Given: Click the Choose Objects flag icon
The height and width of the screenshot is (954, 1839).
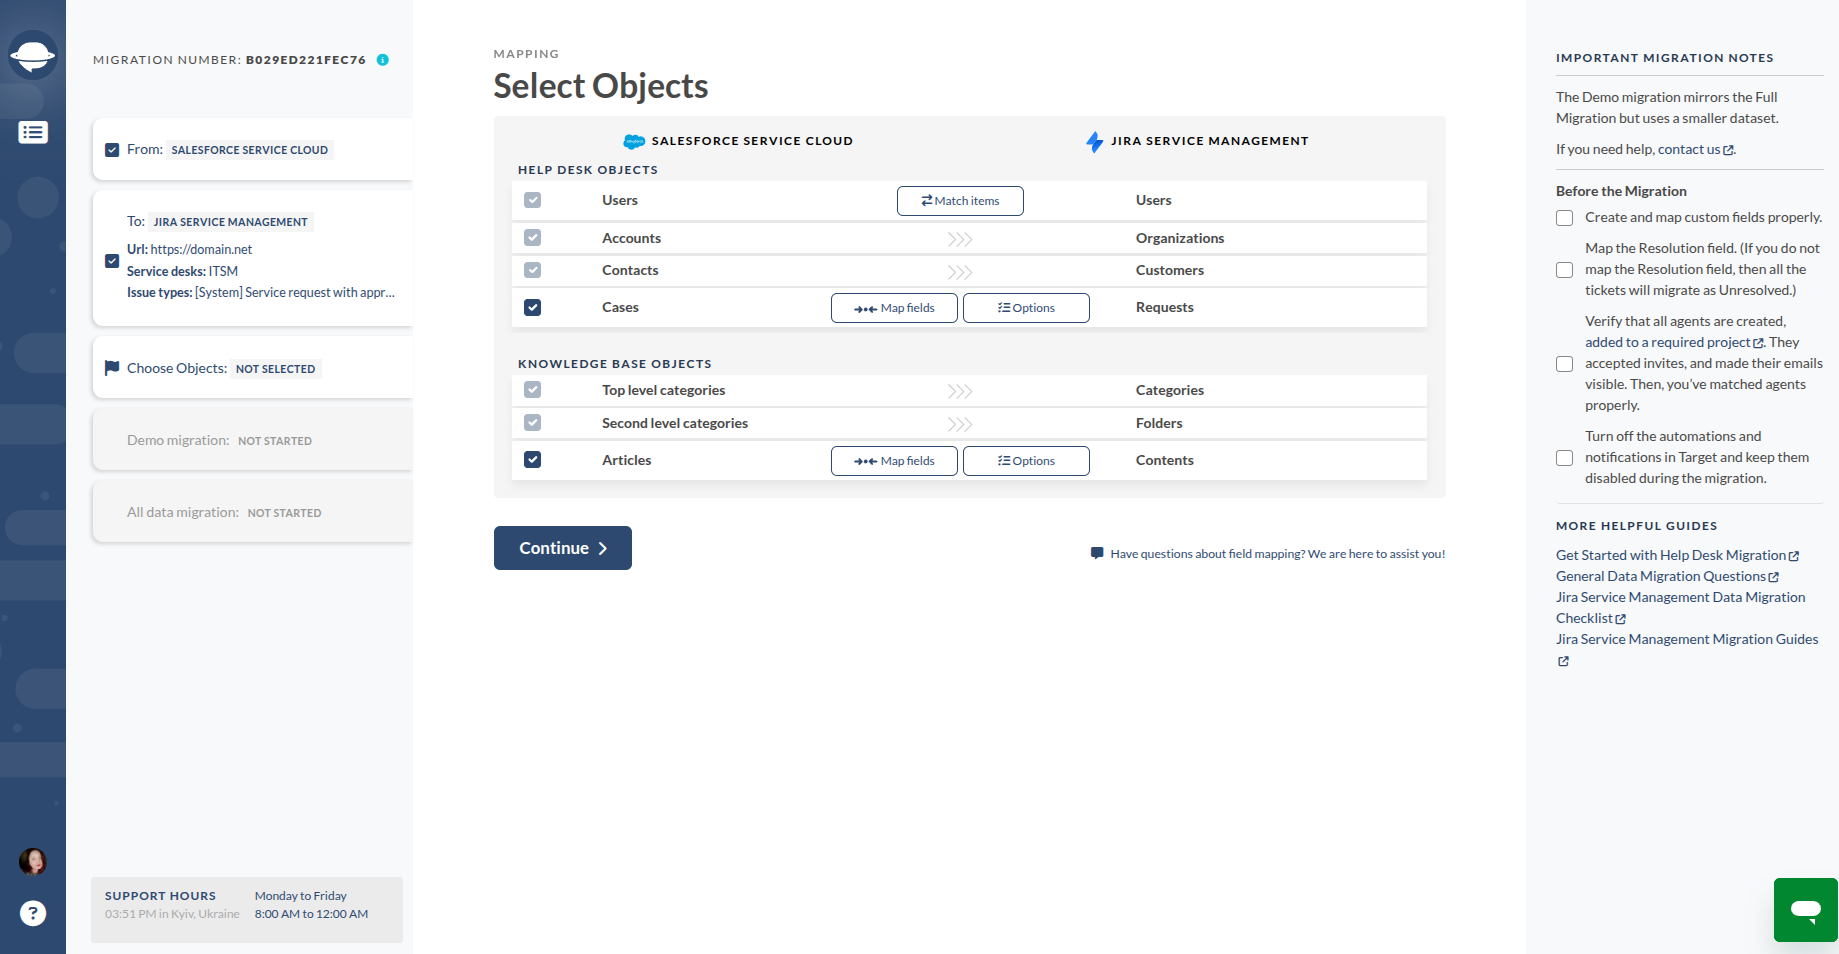Looking at the screenshot, I should [x=112, y=368].
